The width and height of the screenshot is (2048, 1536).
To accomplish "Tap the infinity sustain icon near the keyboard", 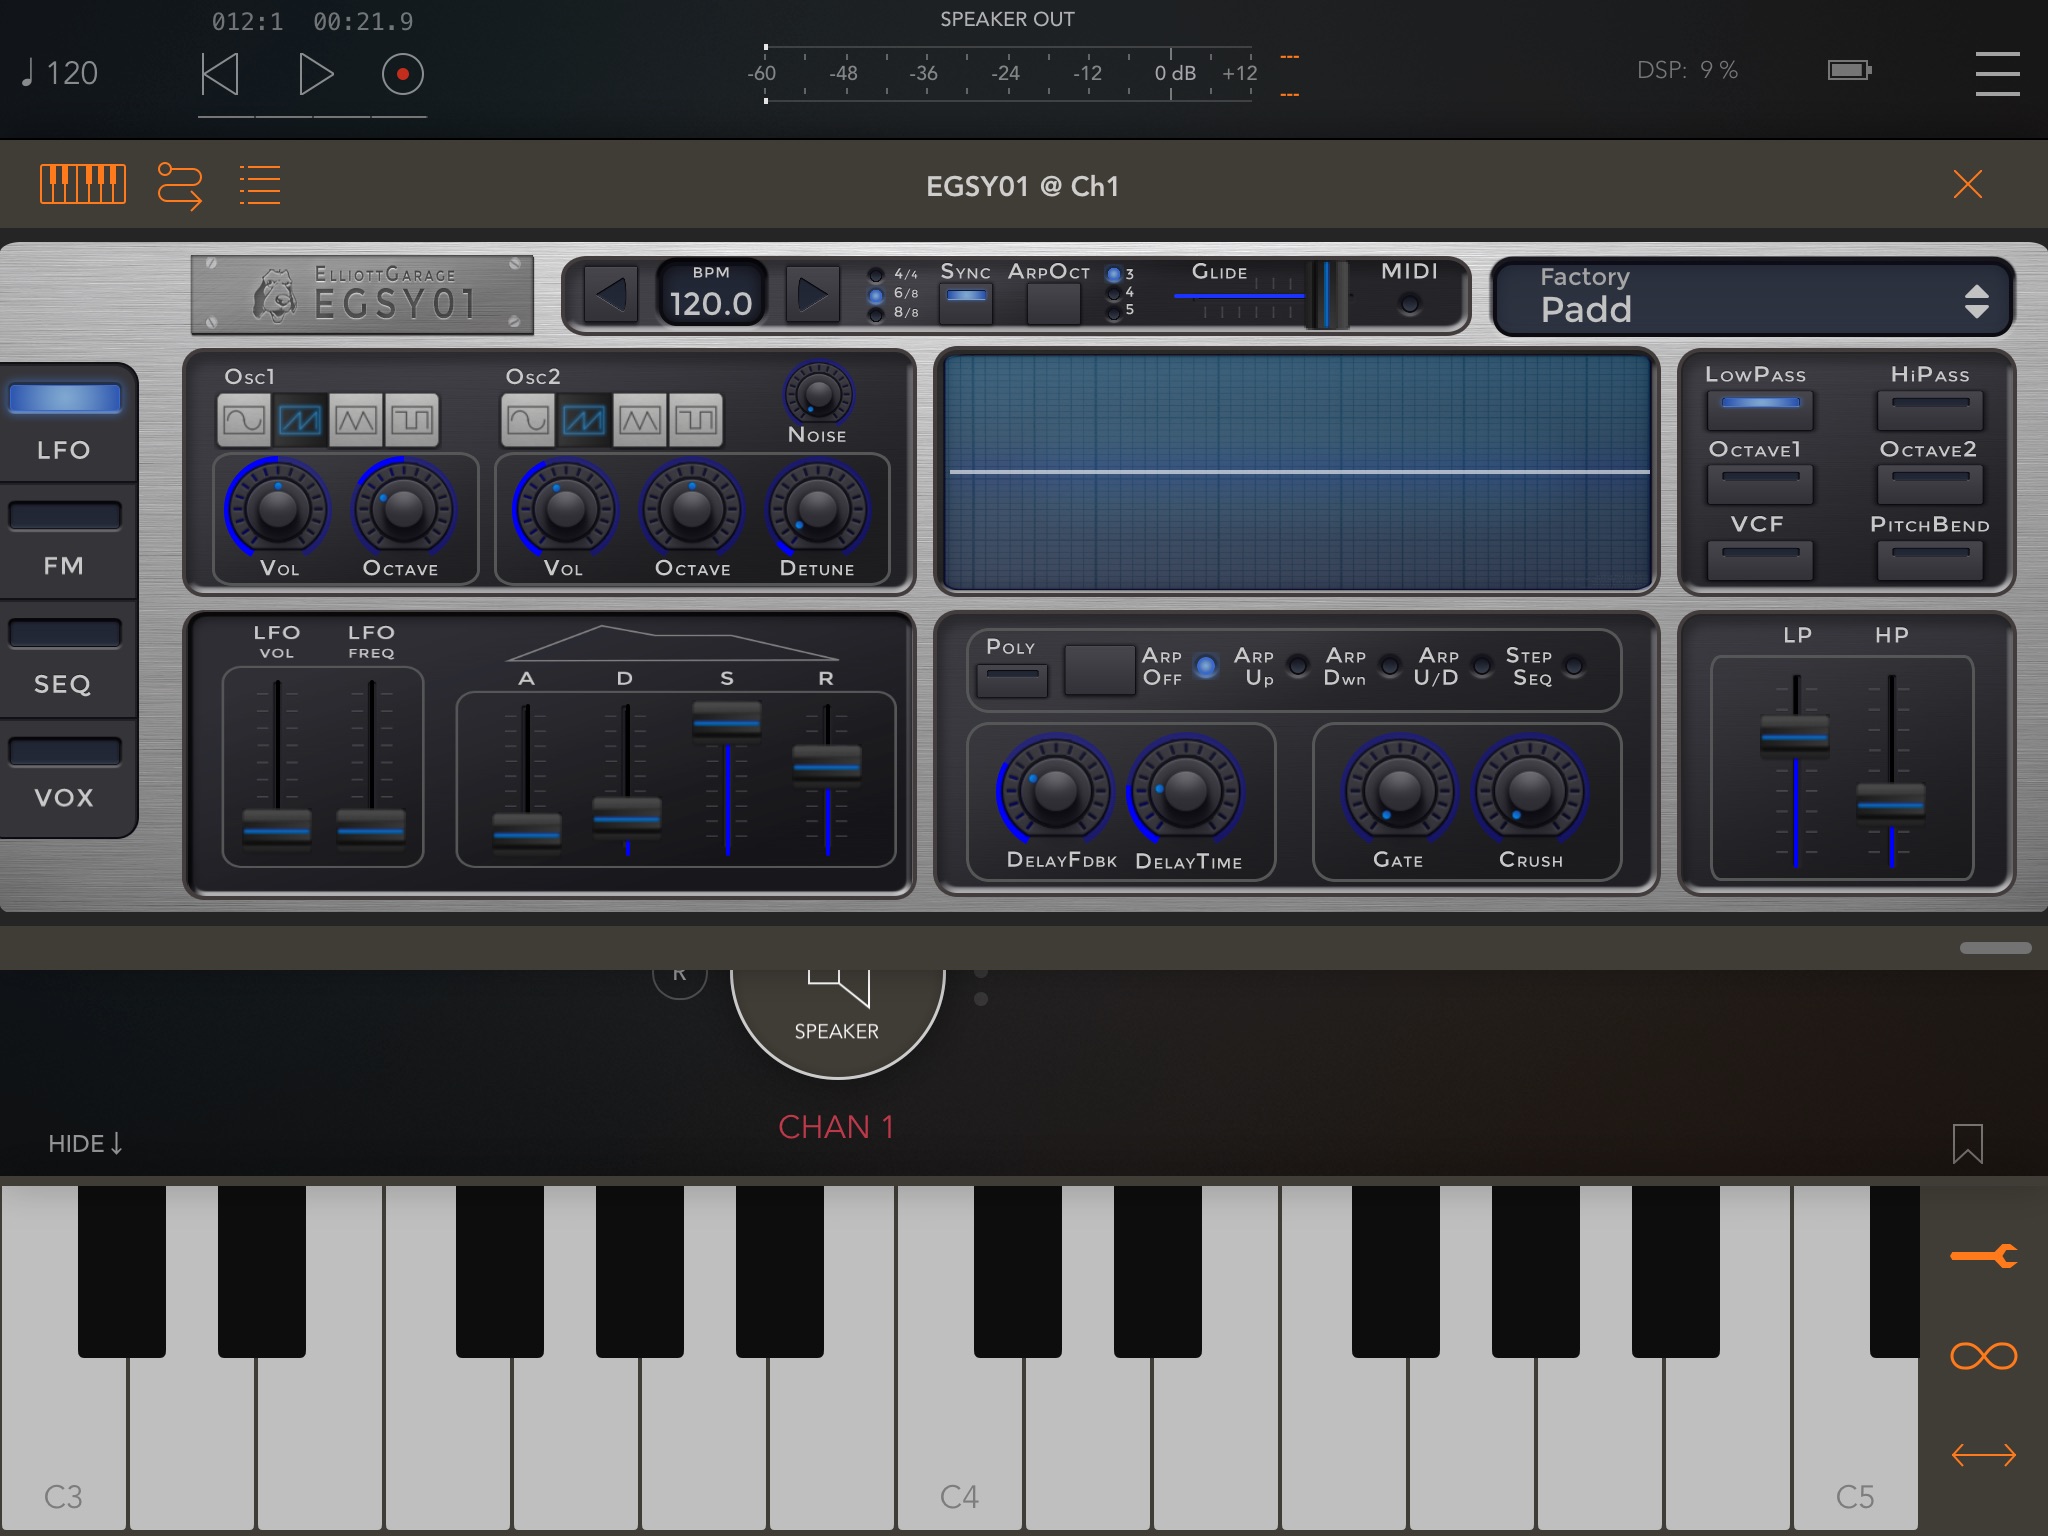I will [x=1985, y=1356].
